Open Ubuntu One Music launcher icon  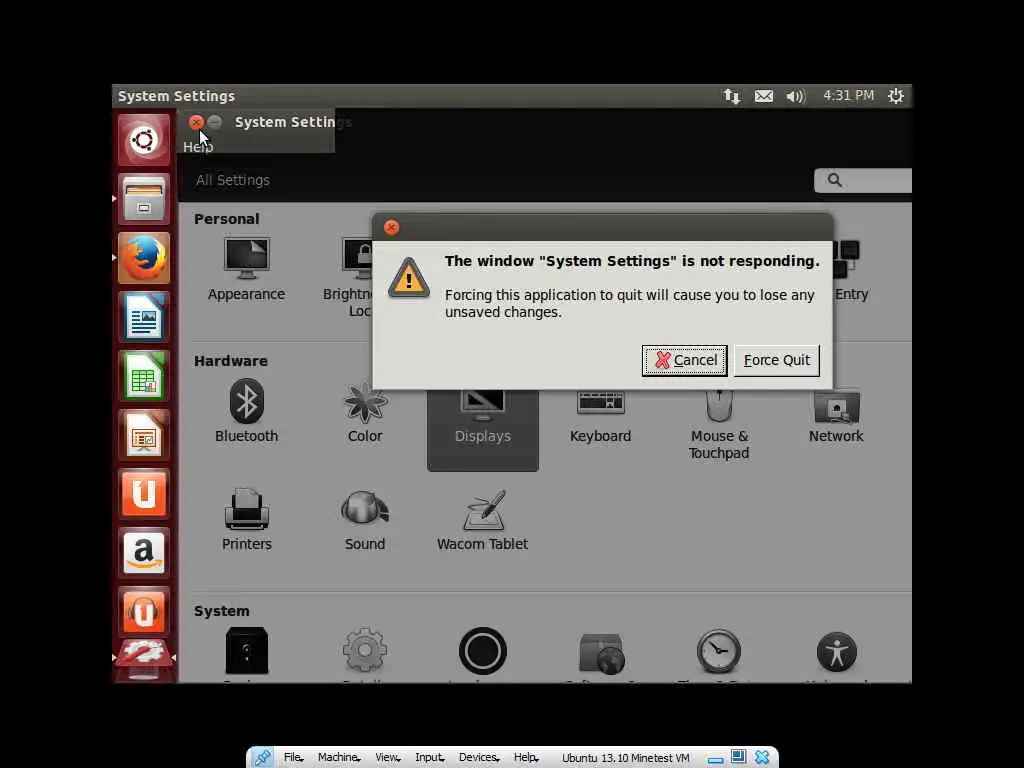pyautogui.click(x=144, y=612)
